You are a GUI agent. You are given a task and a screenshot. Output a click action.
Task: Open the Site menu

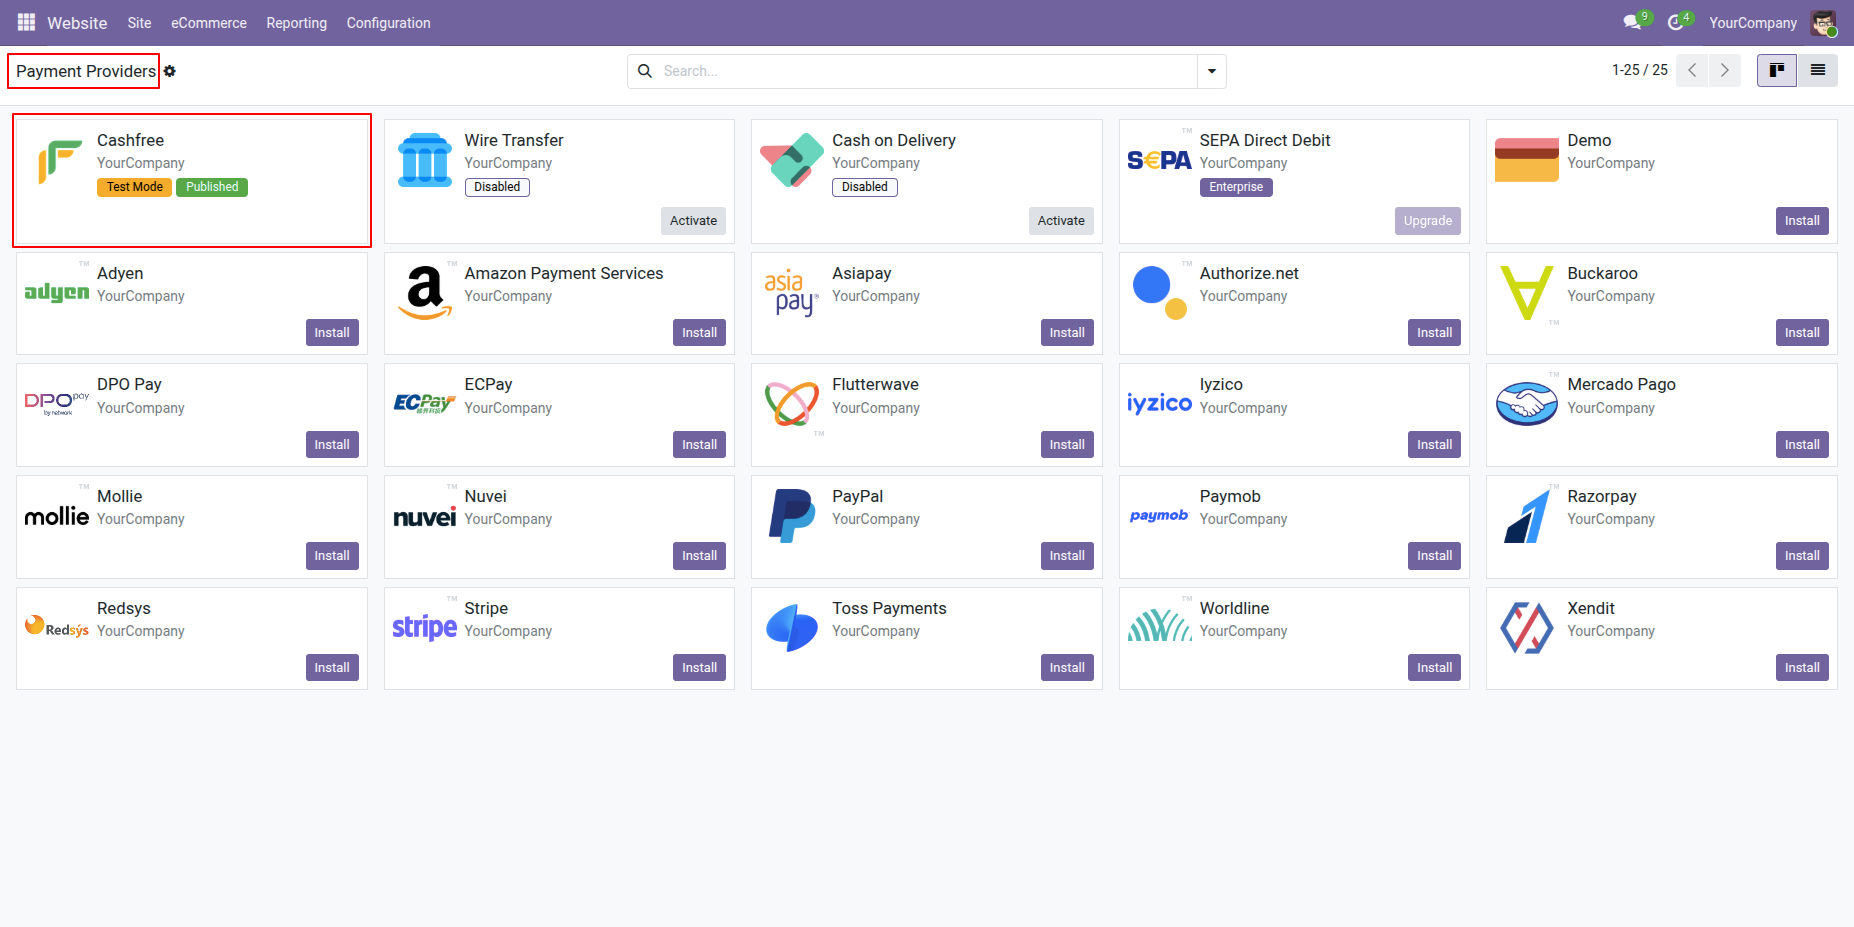click(140, 23)
